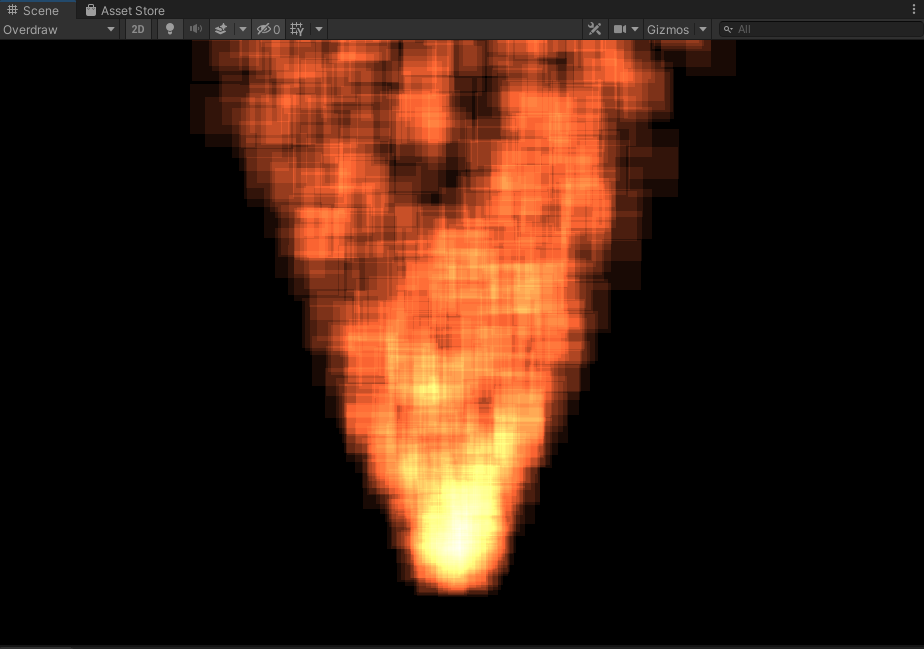
Task: Click the search magnifier icon
Action: 728,29
